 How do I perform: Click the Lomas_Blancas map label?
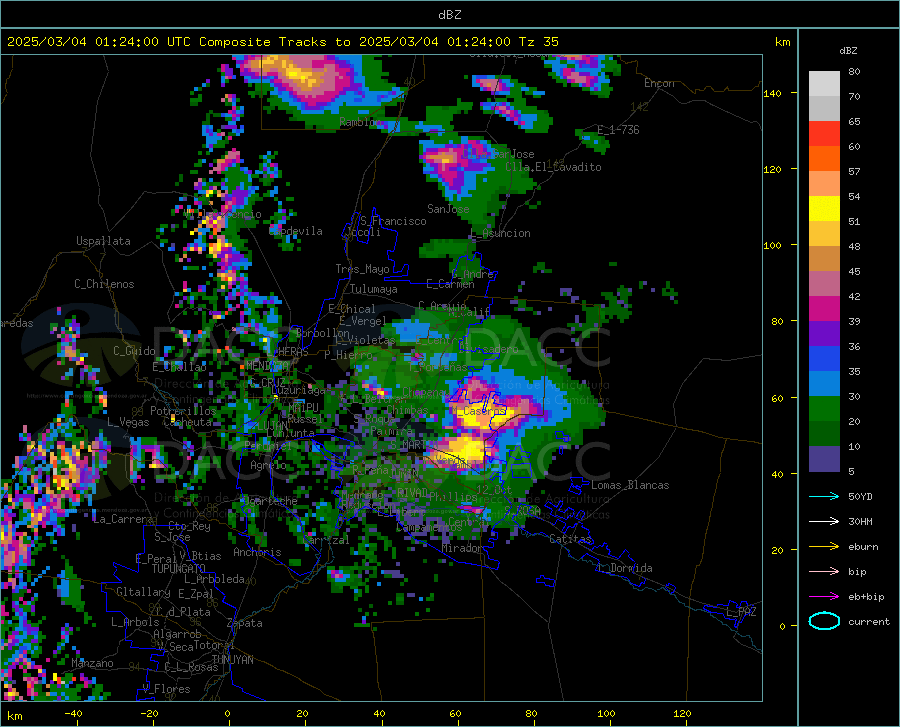click(x=630, y=485)
